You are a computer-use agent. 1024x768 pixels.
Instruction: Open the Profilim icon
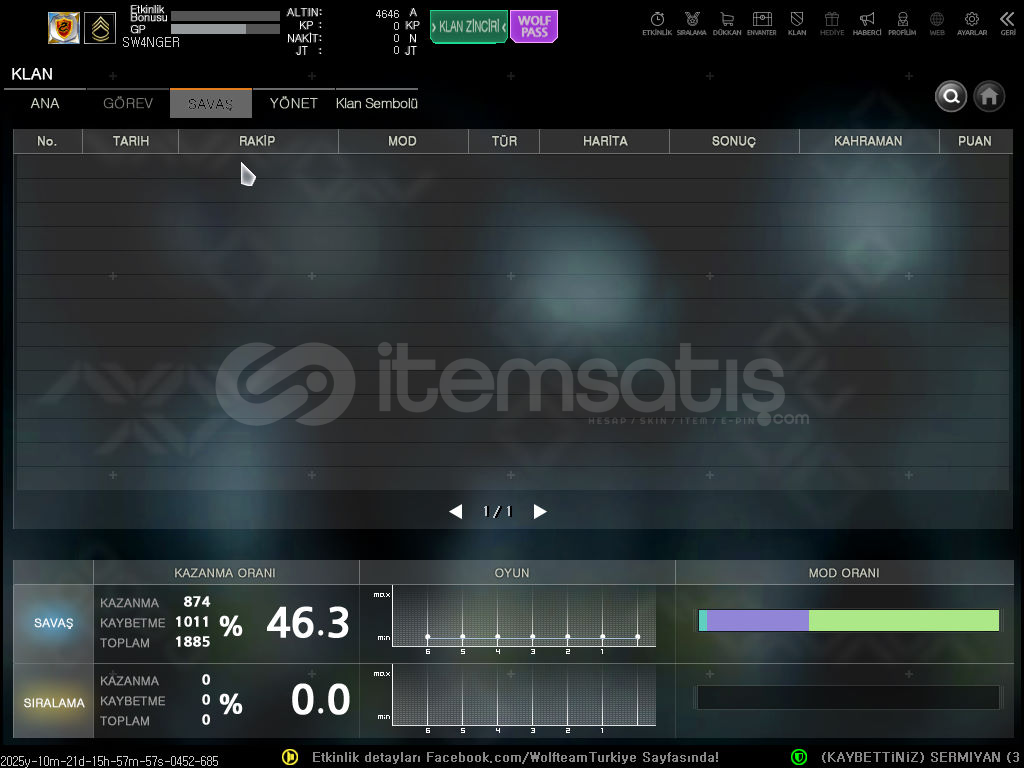pyautogui.click(x=902, y=20)
